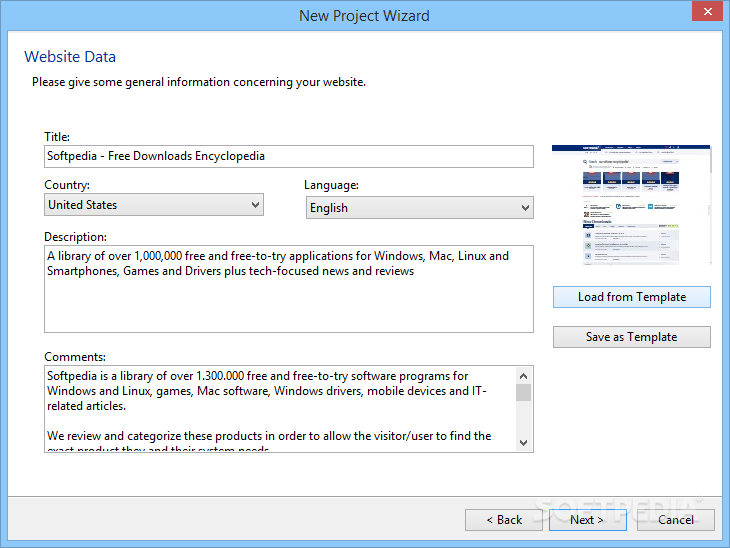Click the Comments scrollbar up arrow
730x548 pixels.
coord(523,376)
